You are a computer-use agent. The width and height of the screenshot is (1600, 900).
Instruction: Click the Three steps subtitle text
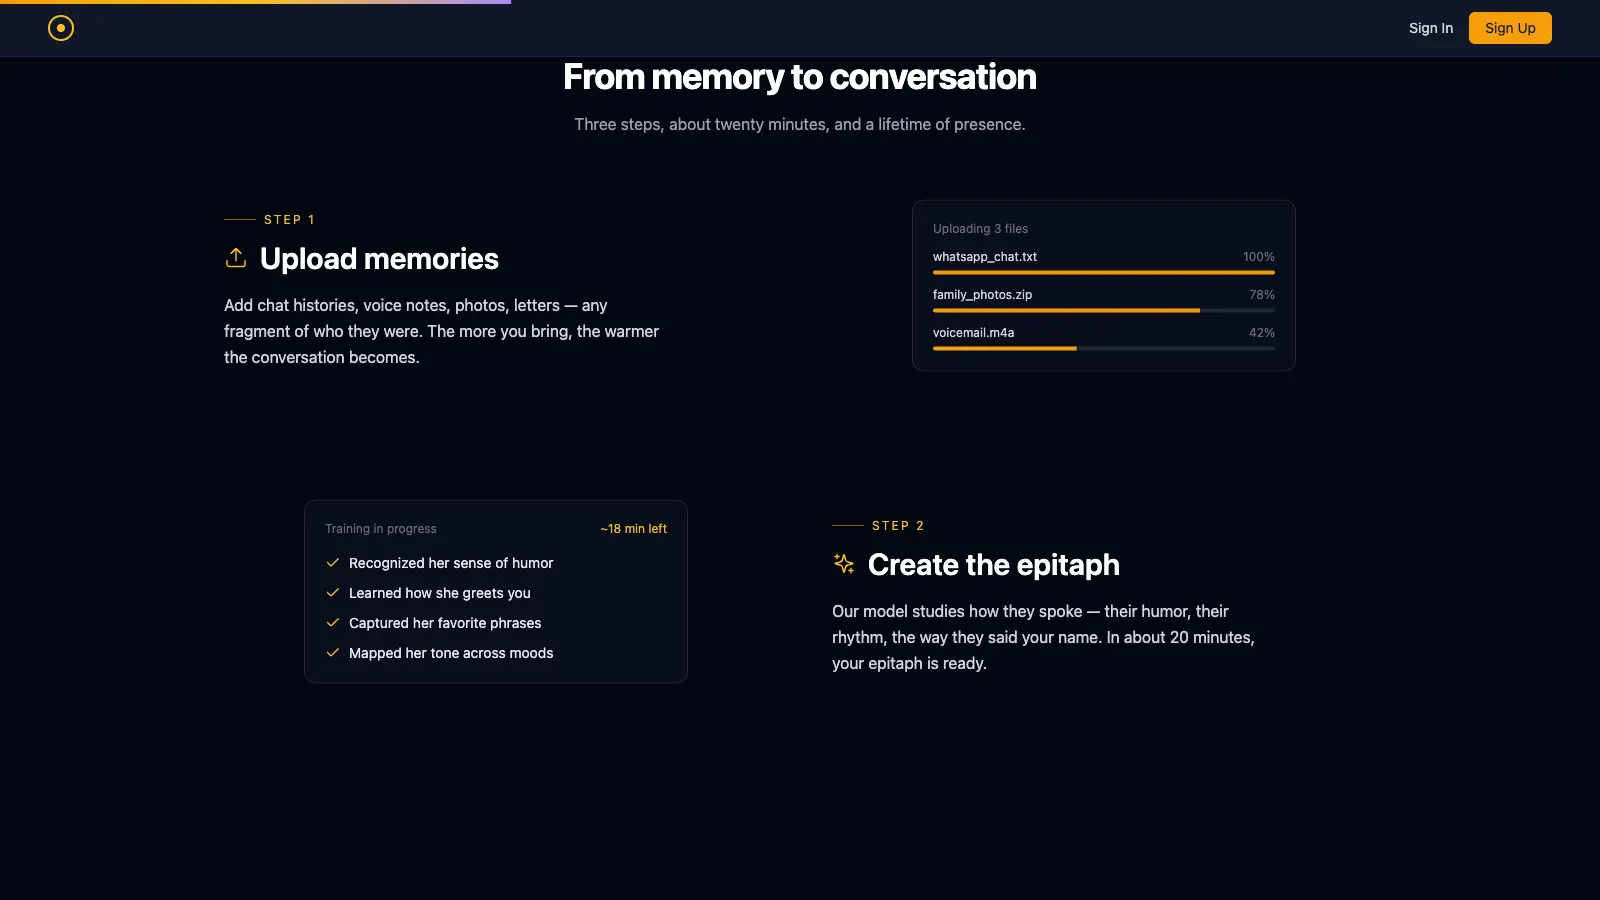pos(800,124)
